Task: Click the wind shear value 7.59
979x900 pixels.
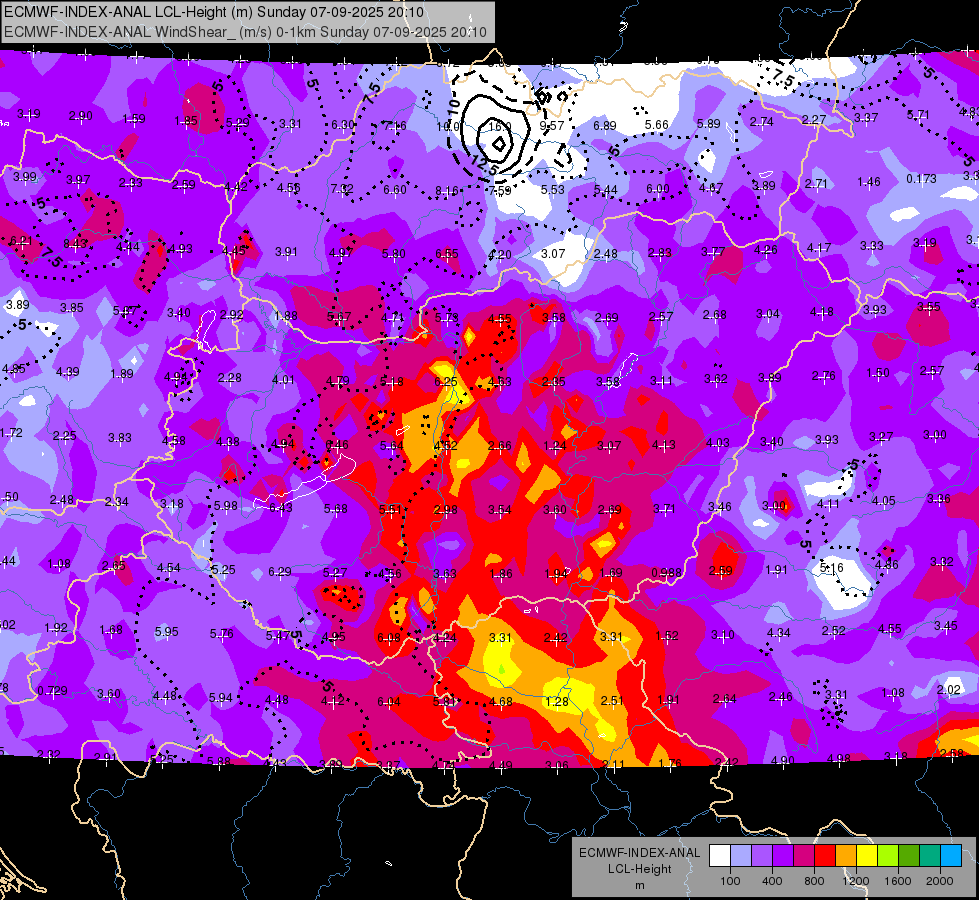Action: pyautogui.click(x=499, y=190)
